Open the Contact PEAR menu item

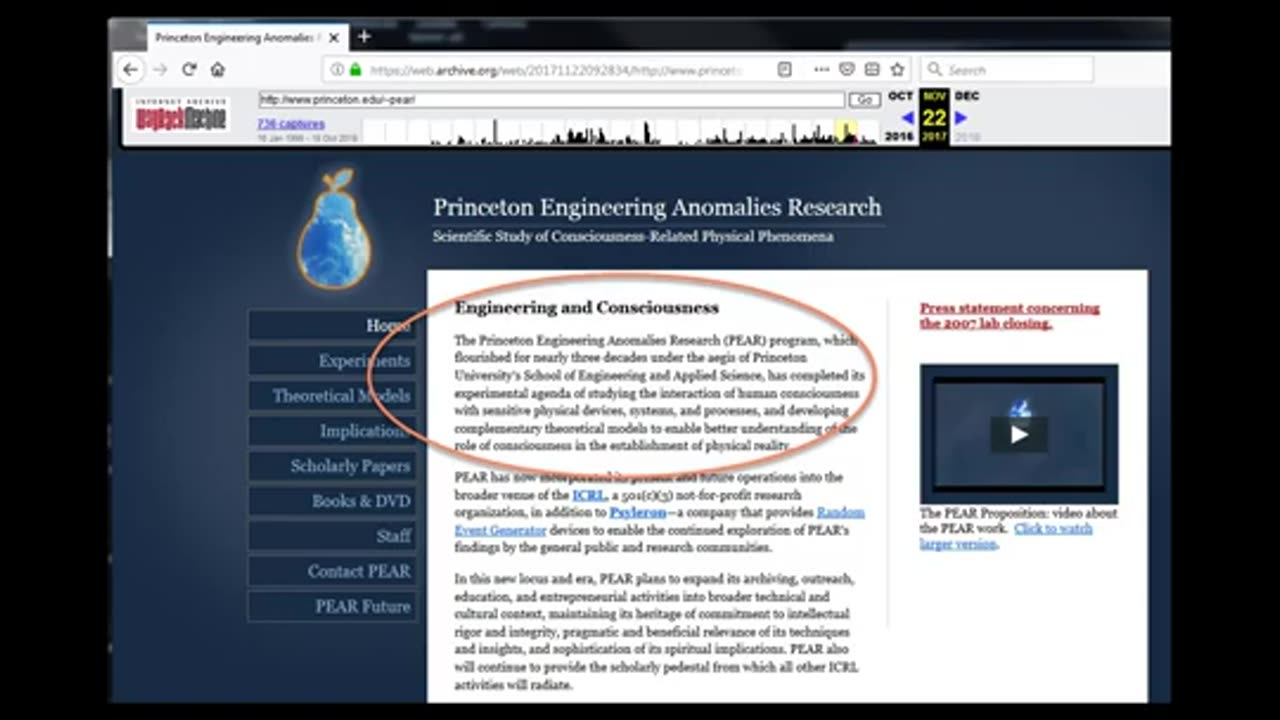point(332,571)
